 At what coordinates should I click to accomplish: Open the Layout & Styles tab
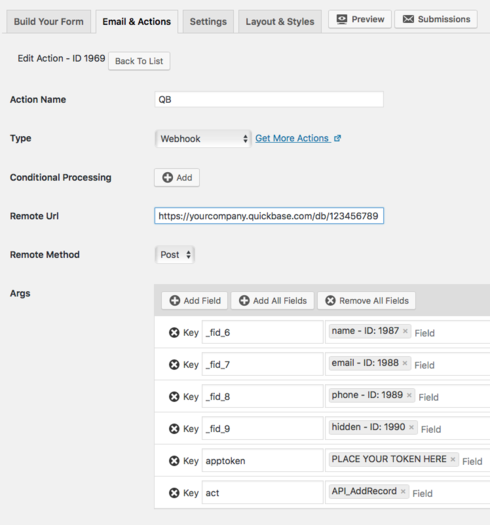click(x=280, y=22)
